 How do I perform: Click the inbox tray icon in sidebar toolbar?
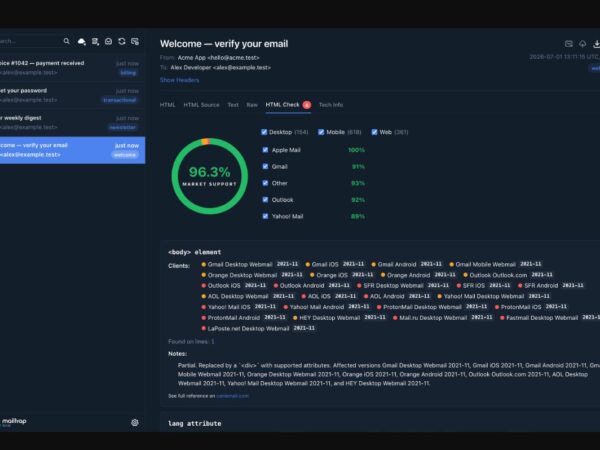(108, 41)
